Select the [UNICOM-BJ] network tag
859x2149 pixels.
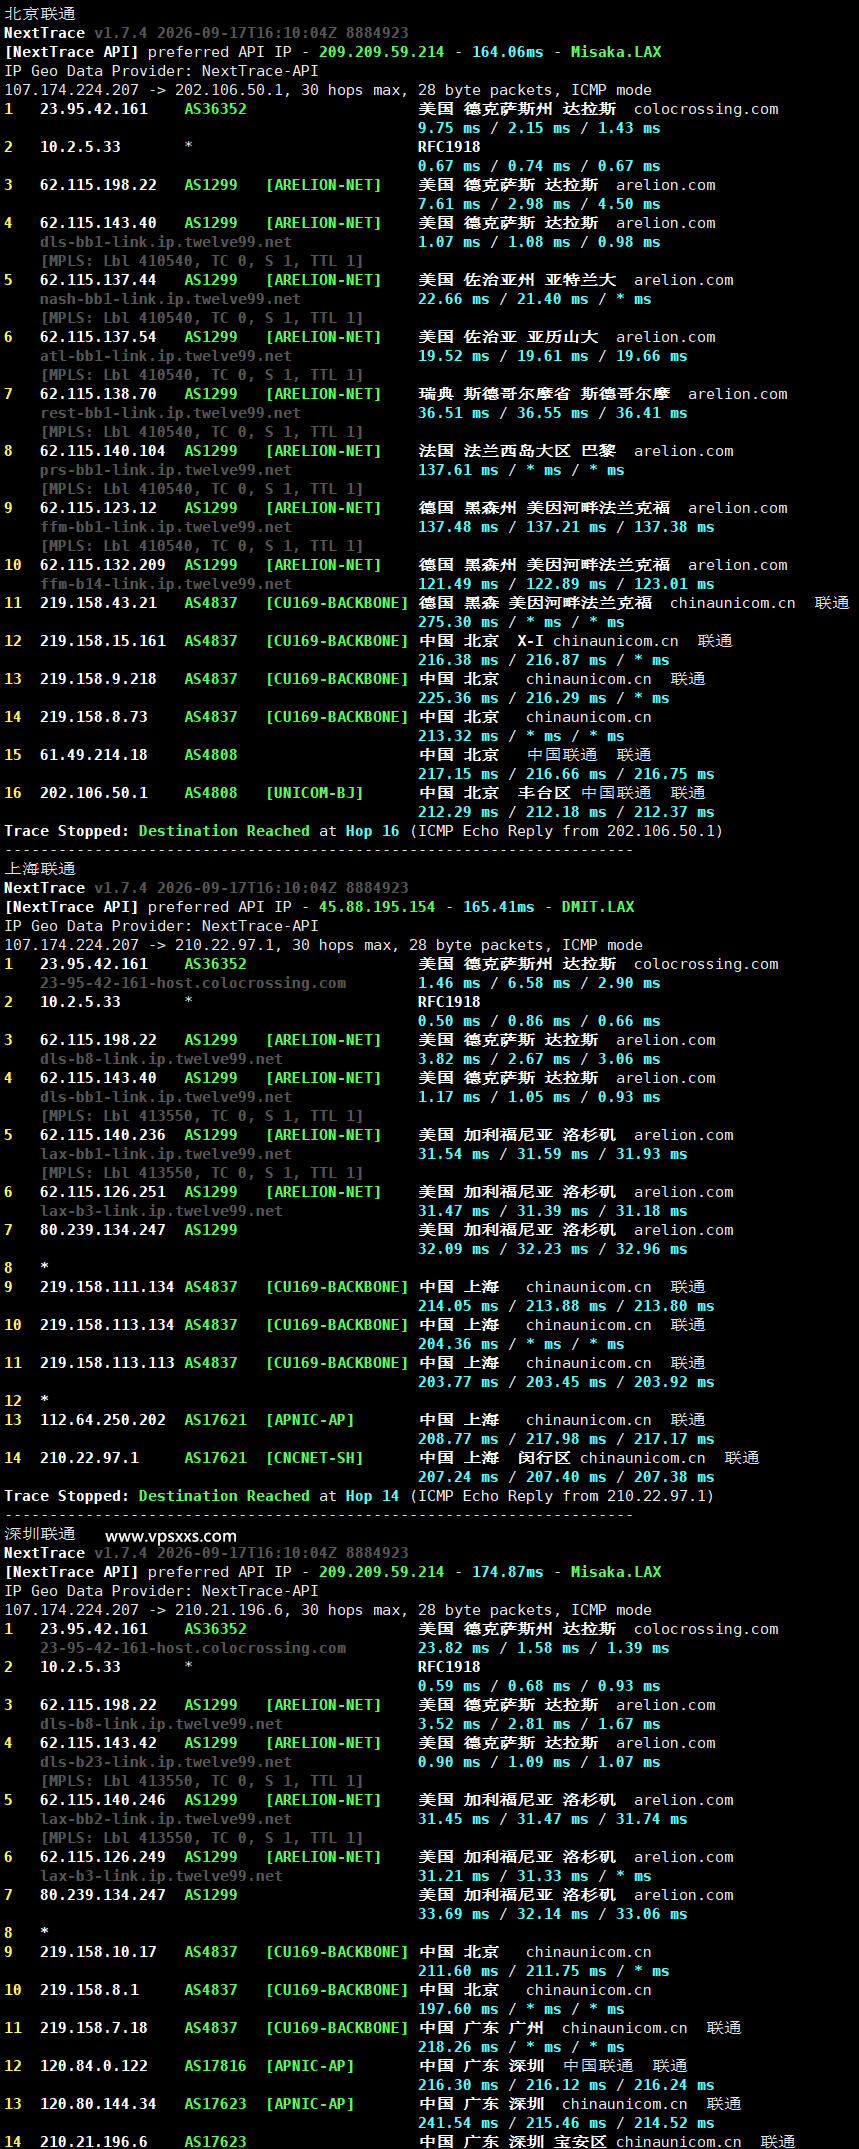click(x=314, y=793)
